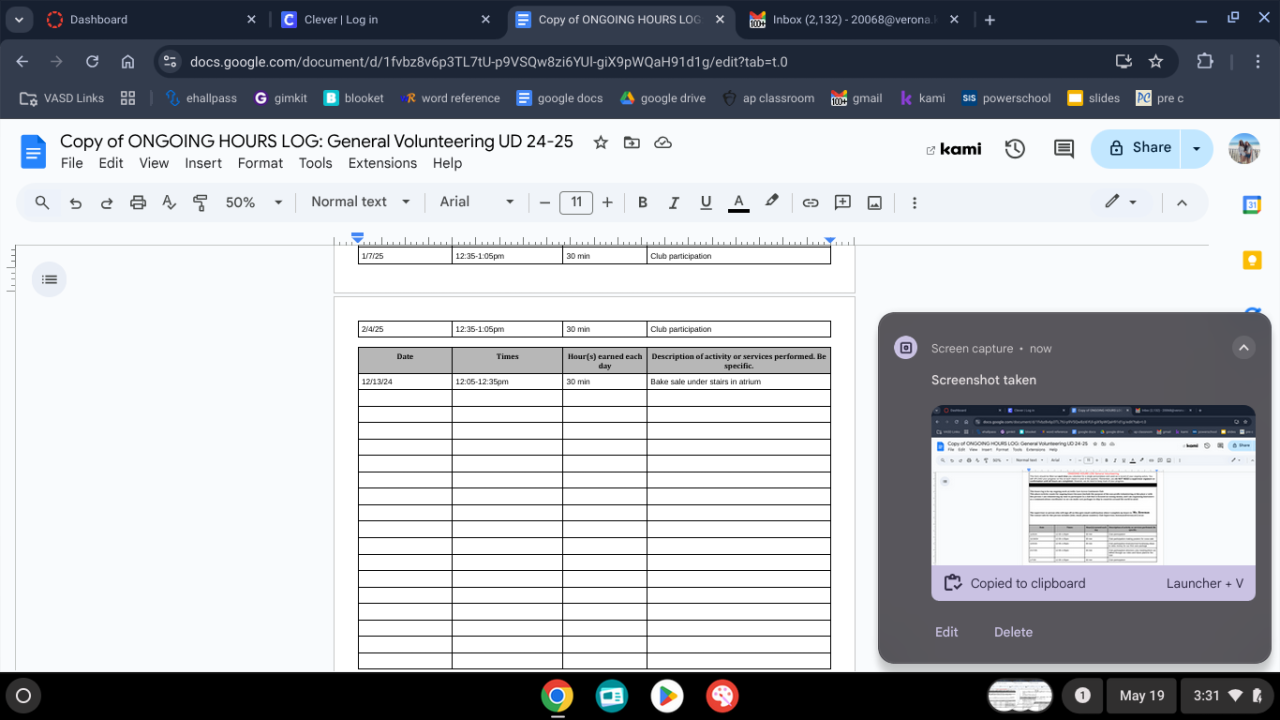Collapse the Screen capture notification
The image size is (1280, 720).
pyautogui.click(x=1243, y=348)
